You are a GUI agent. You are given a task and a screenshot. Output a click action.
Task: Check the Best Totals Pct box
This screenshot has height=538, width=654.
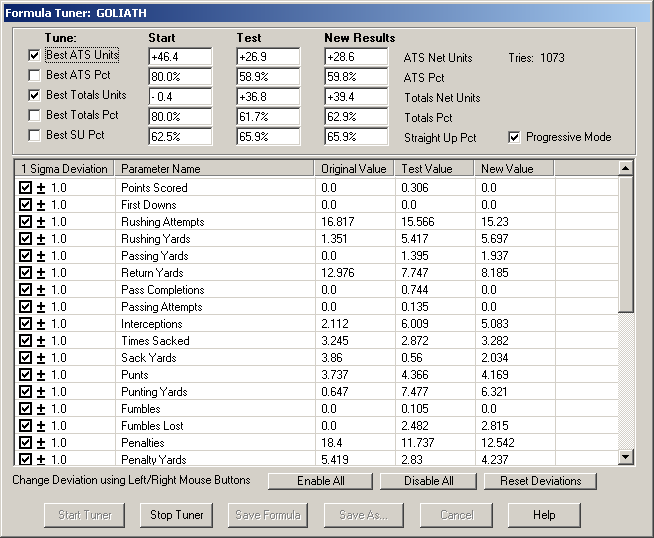(x=34, y=115)
